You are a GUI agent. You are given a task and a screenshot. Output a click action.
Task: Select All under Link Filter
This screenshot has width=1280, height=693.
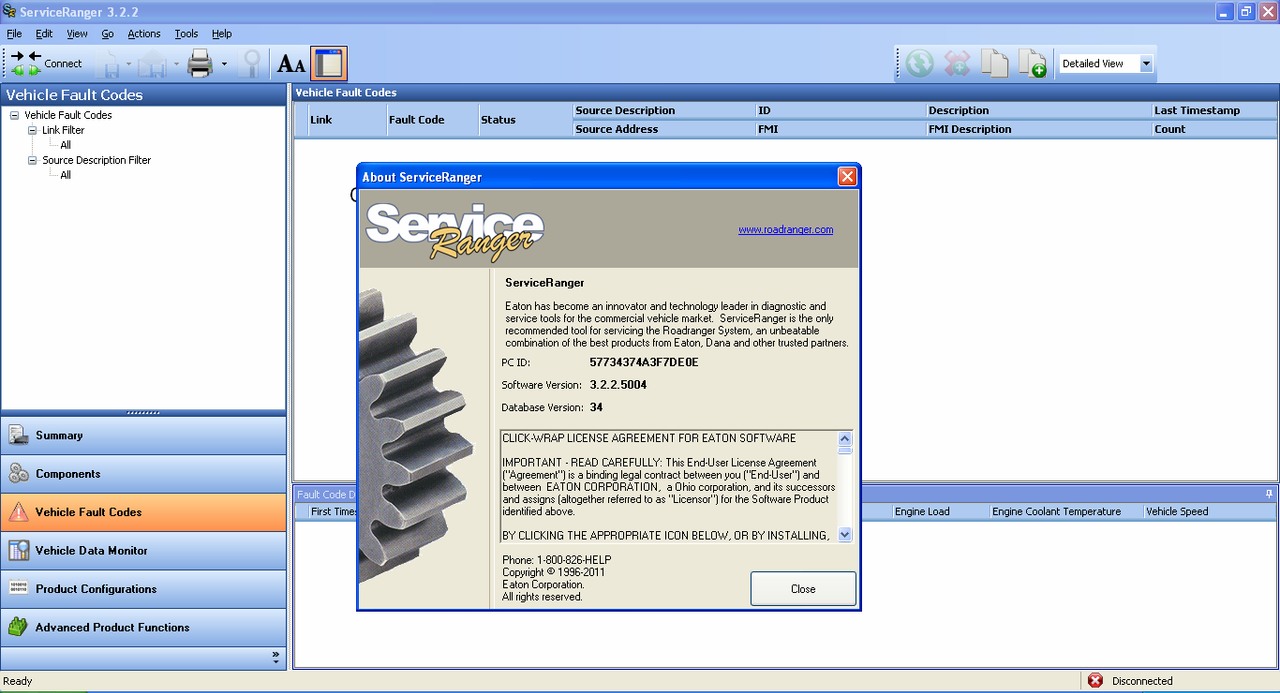point(65,145)
